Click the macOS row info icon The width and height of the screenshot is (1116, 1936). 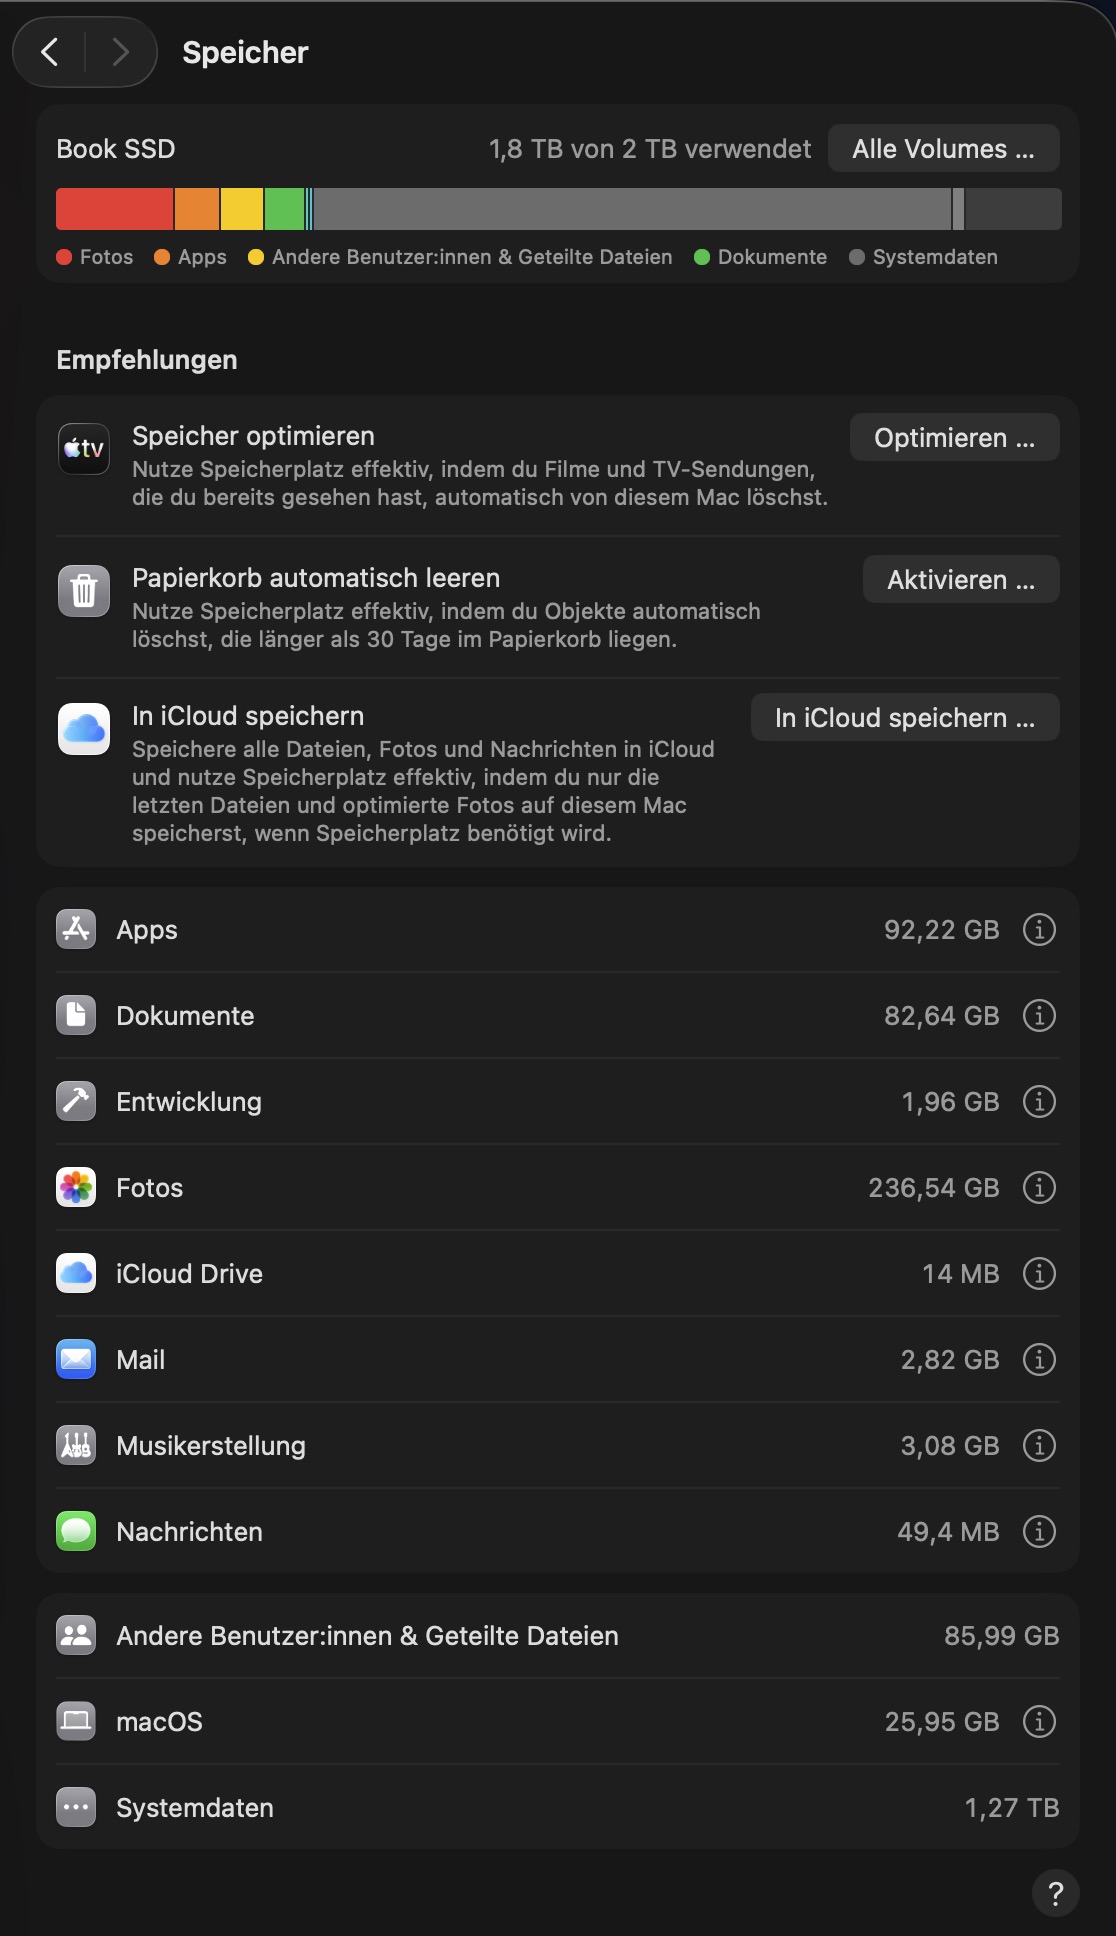click(x=1039, y=1722)
